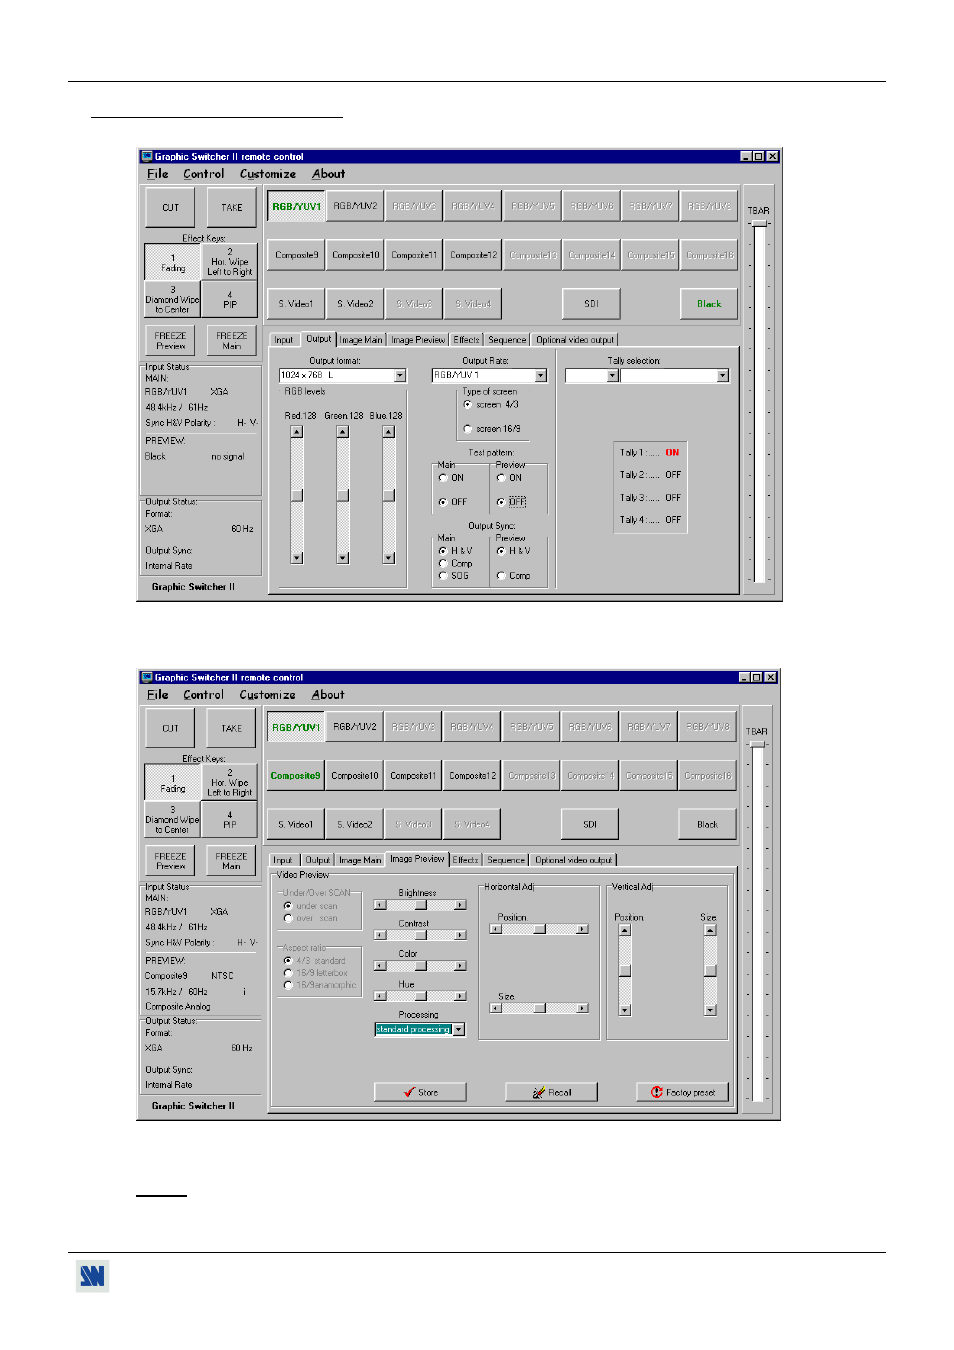The height and width of the screenshot is (1350, 954).
Task: Click FREEZE Main in the Image Preview window
Action: click(x=231, y=861)
